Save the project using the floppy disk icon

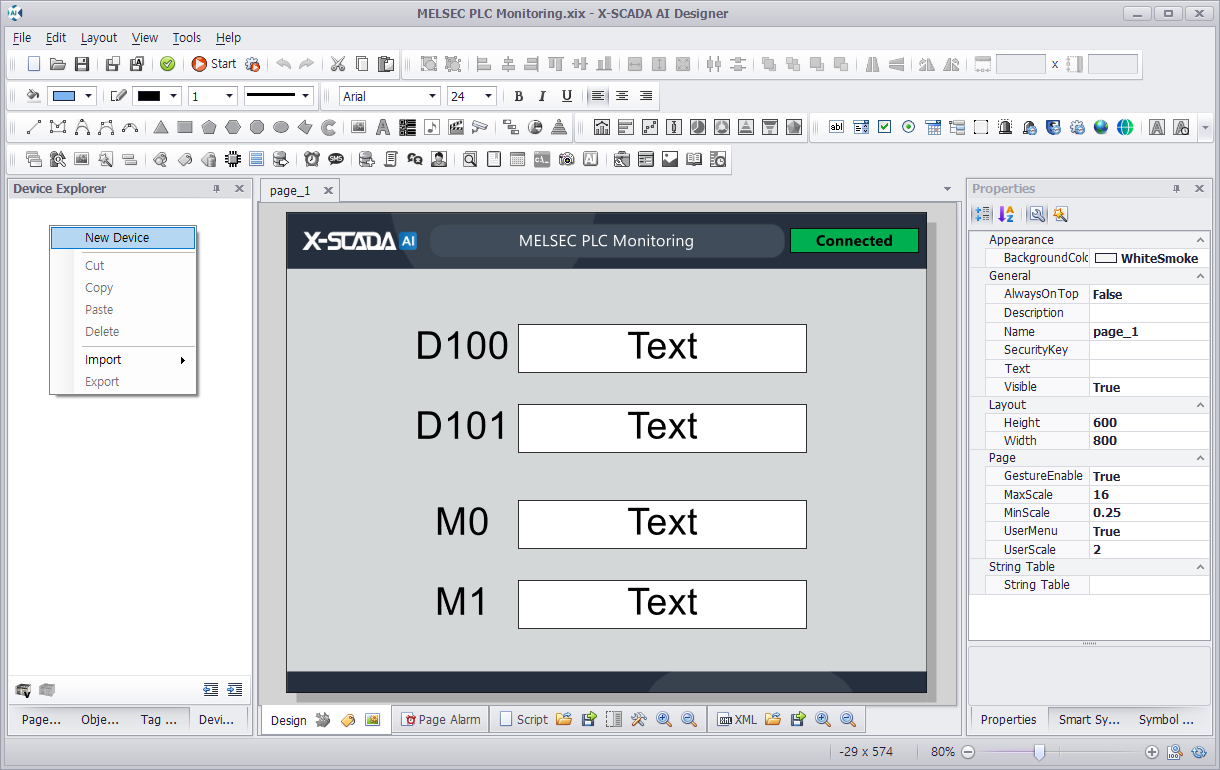[82, 64]
